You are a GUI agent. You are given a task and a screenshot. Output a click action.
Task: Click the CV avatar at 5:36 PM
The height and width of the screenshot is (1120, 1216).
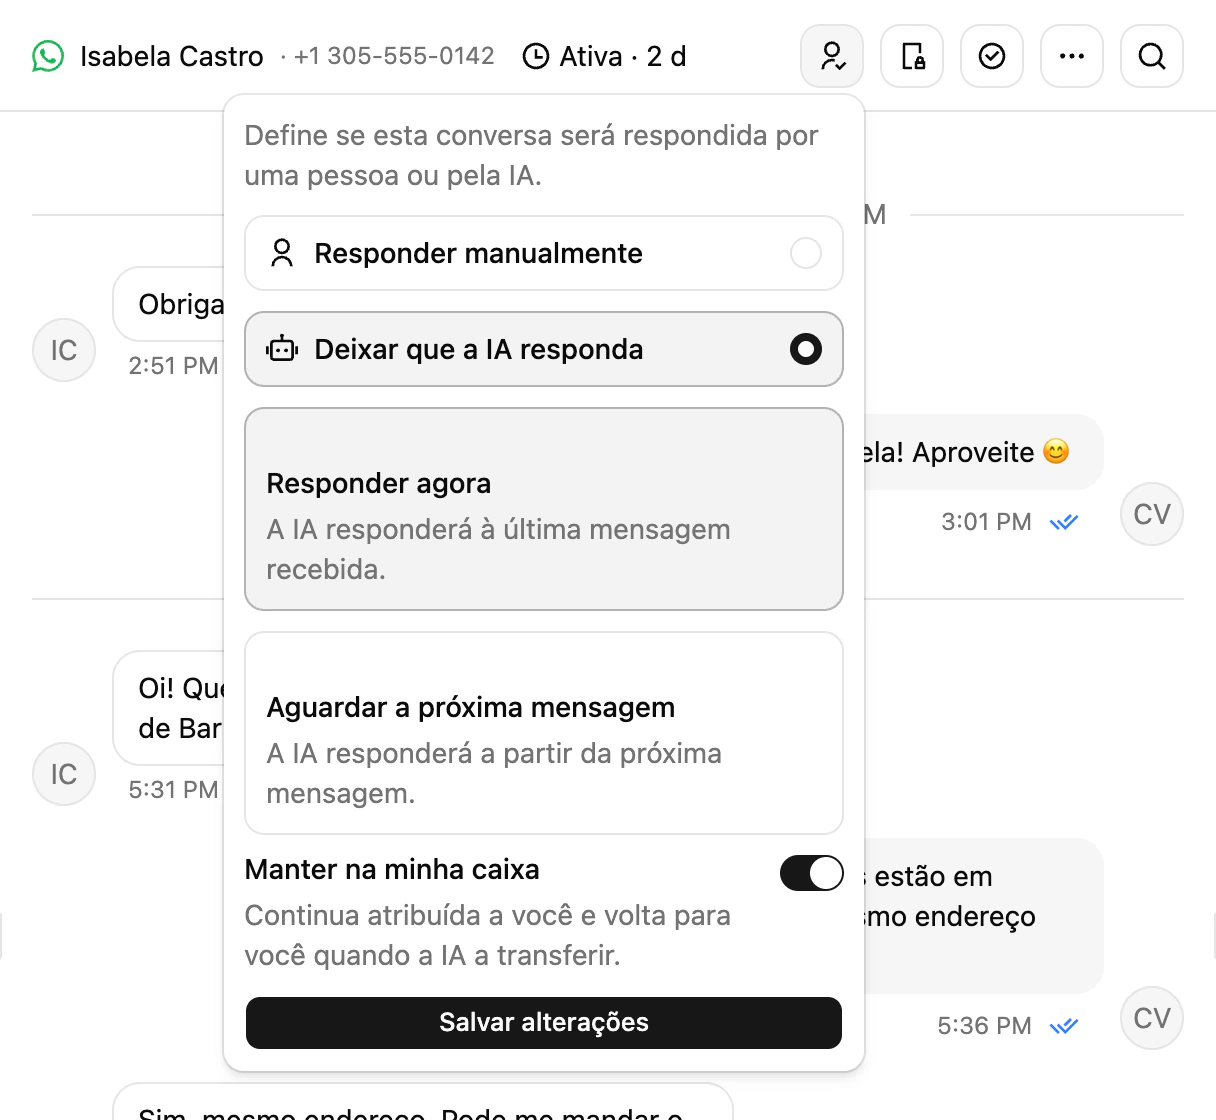pos(1152,1018)
